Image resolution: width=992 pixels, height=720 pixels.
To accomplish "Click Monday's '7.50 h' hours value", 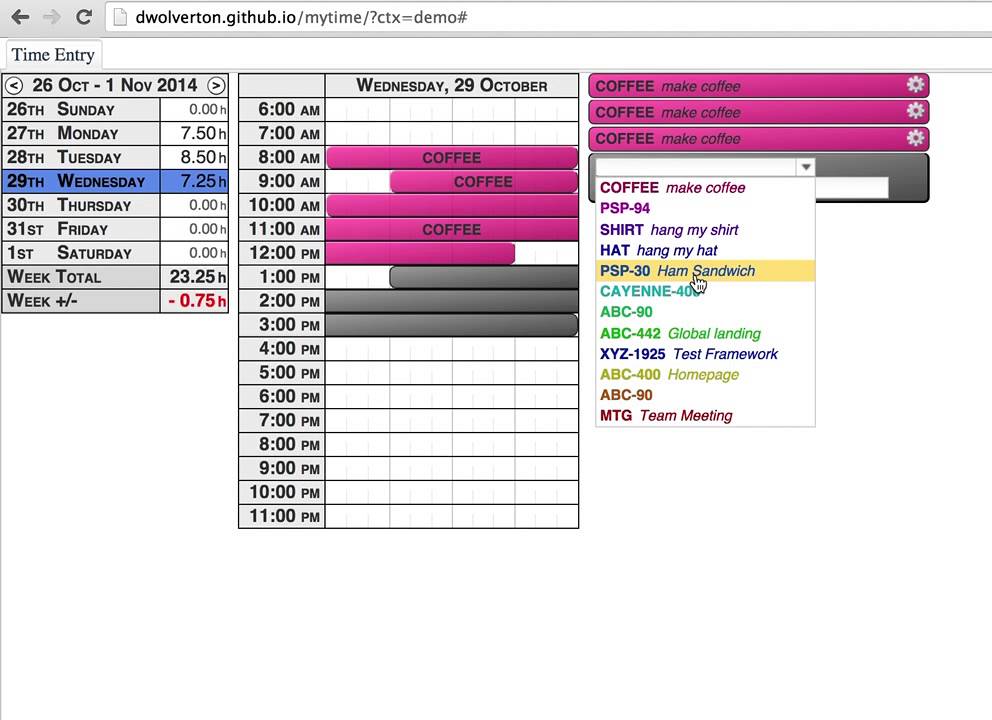I will 202,133.
